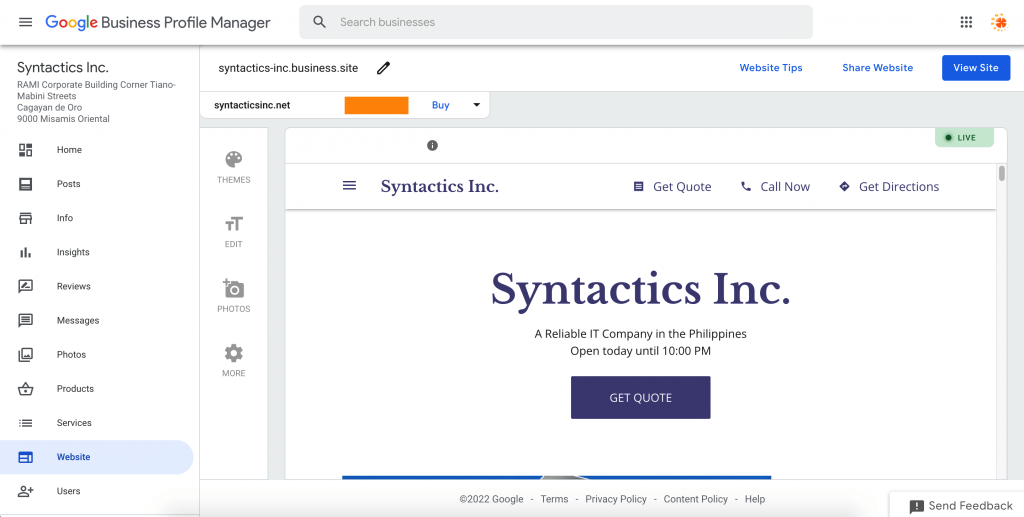The height and width of the screenshot is (517, 1024).
Task: Click the Google Business Profile Manager logo
Action: 157,22
